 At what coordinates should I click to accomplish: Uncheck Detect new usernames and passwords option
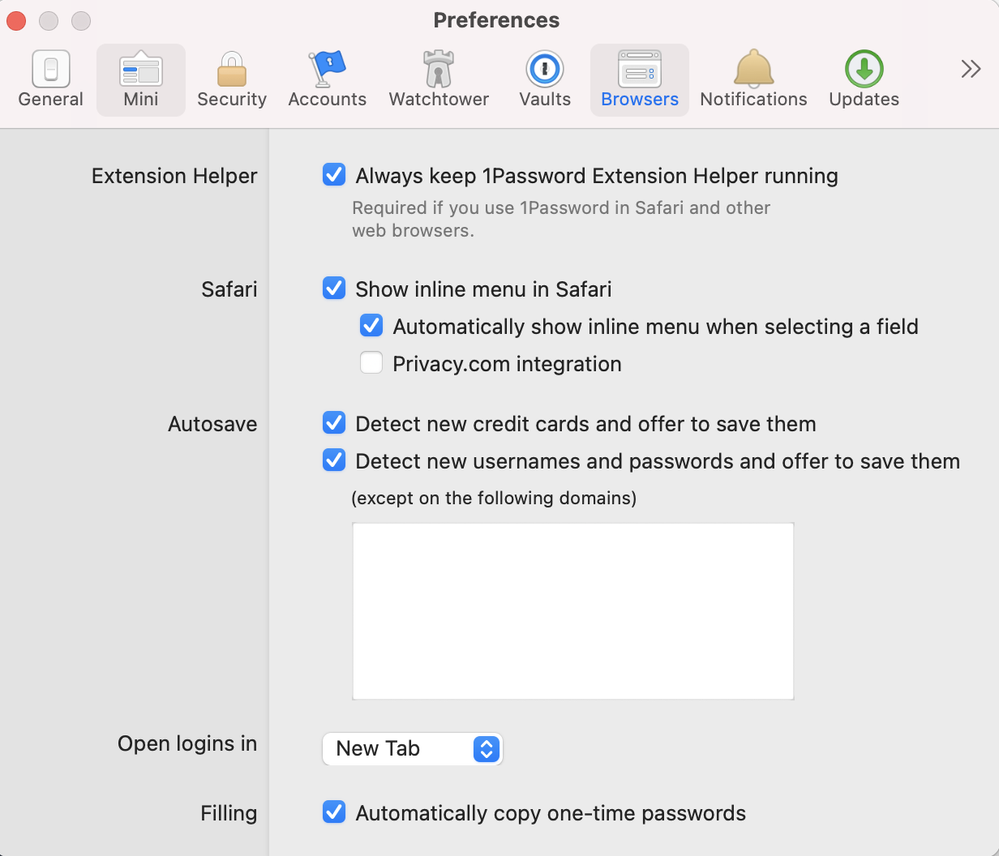[x=334, y=461]
